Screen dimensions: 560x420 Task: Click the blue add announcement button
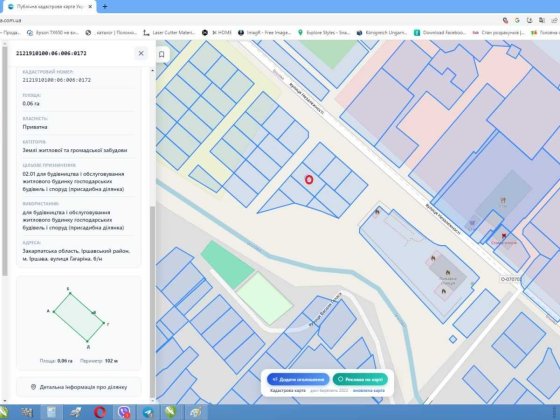click(298, 379)
